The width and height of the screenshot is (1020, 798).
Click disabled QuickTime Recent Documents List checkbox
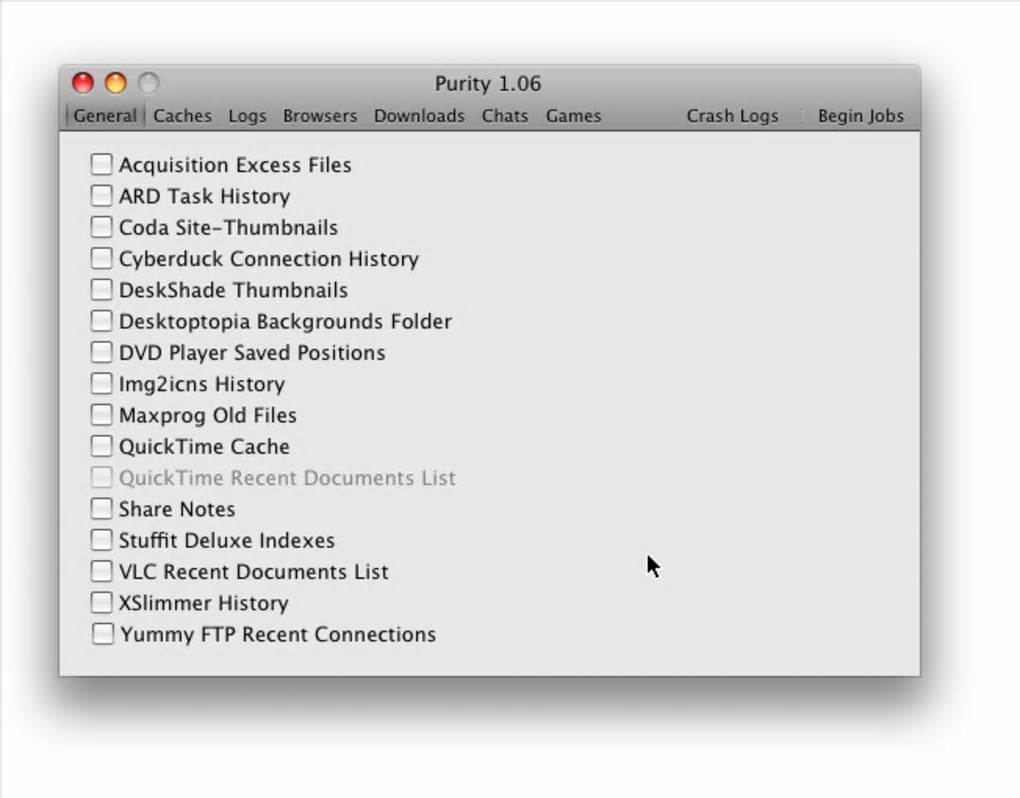point(101,477)
